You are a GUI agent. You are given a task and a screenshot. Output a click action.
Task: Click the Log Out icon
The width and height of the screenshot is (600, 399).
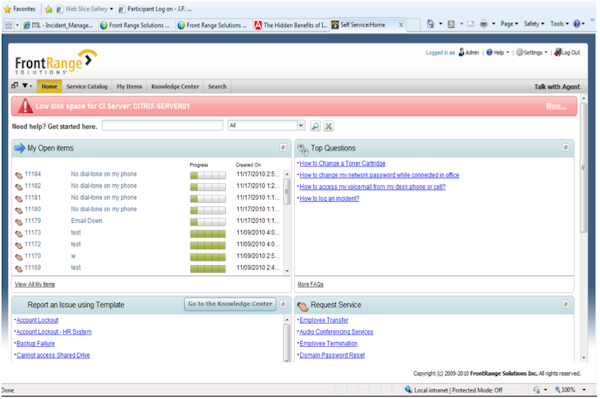[x=558, y=52]
